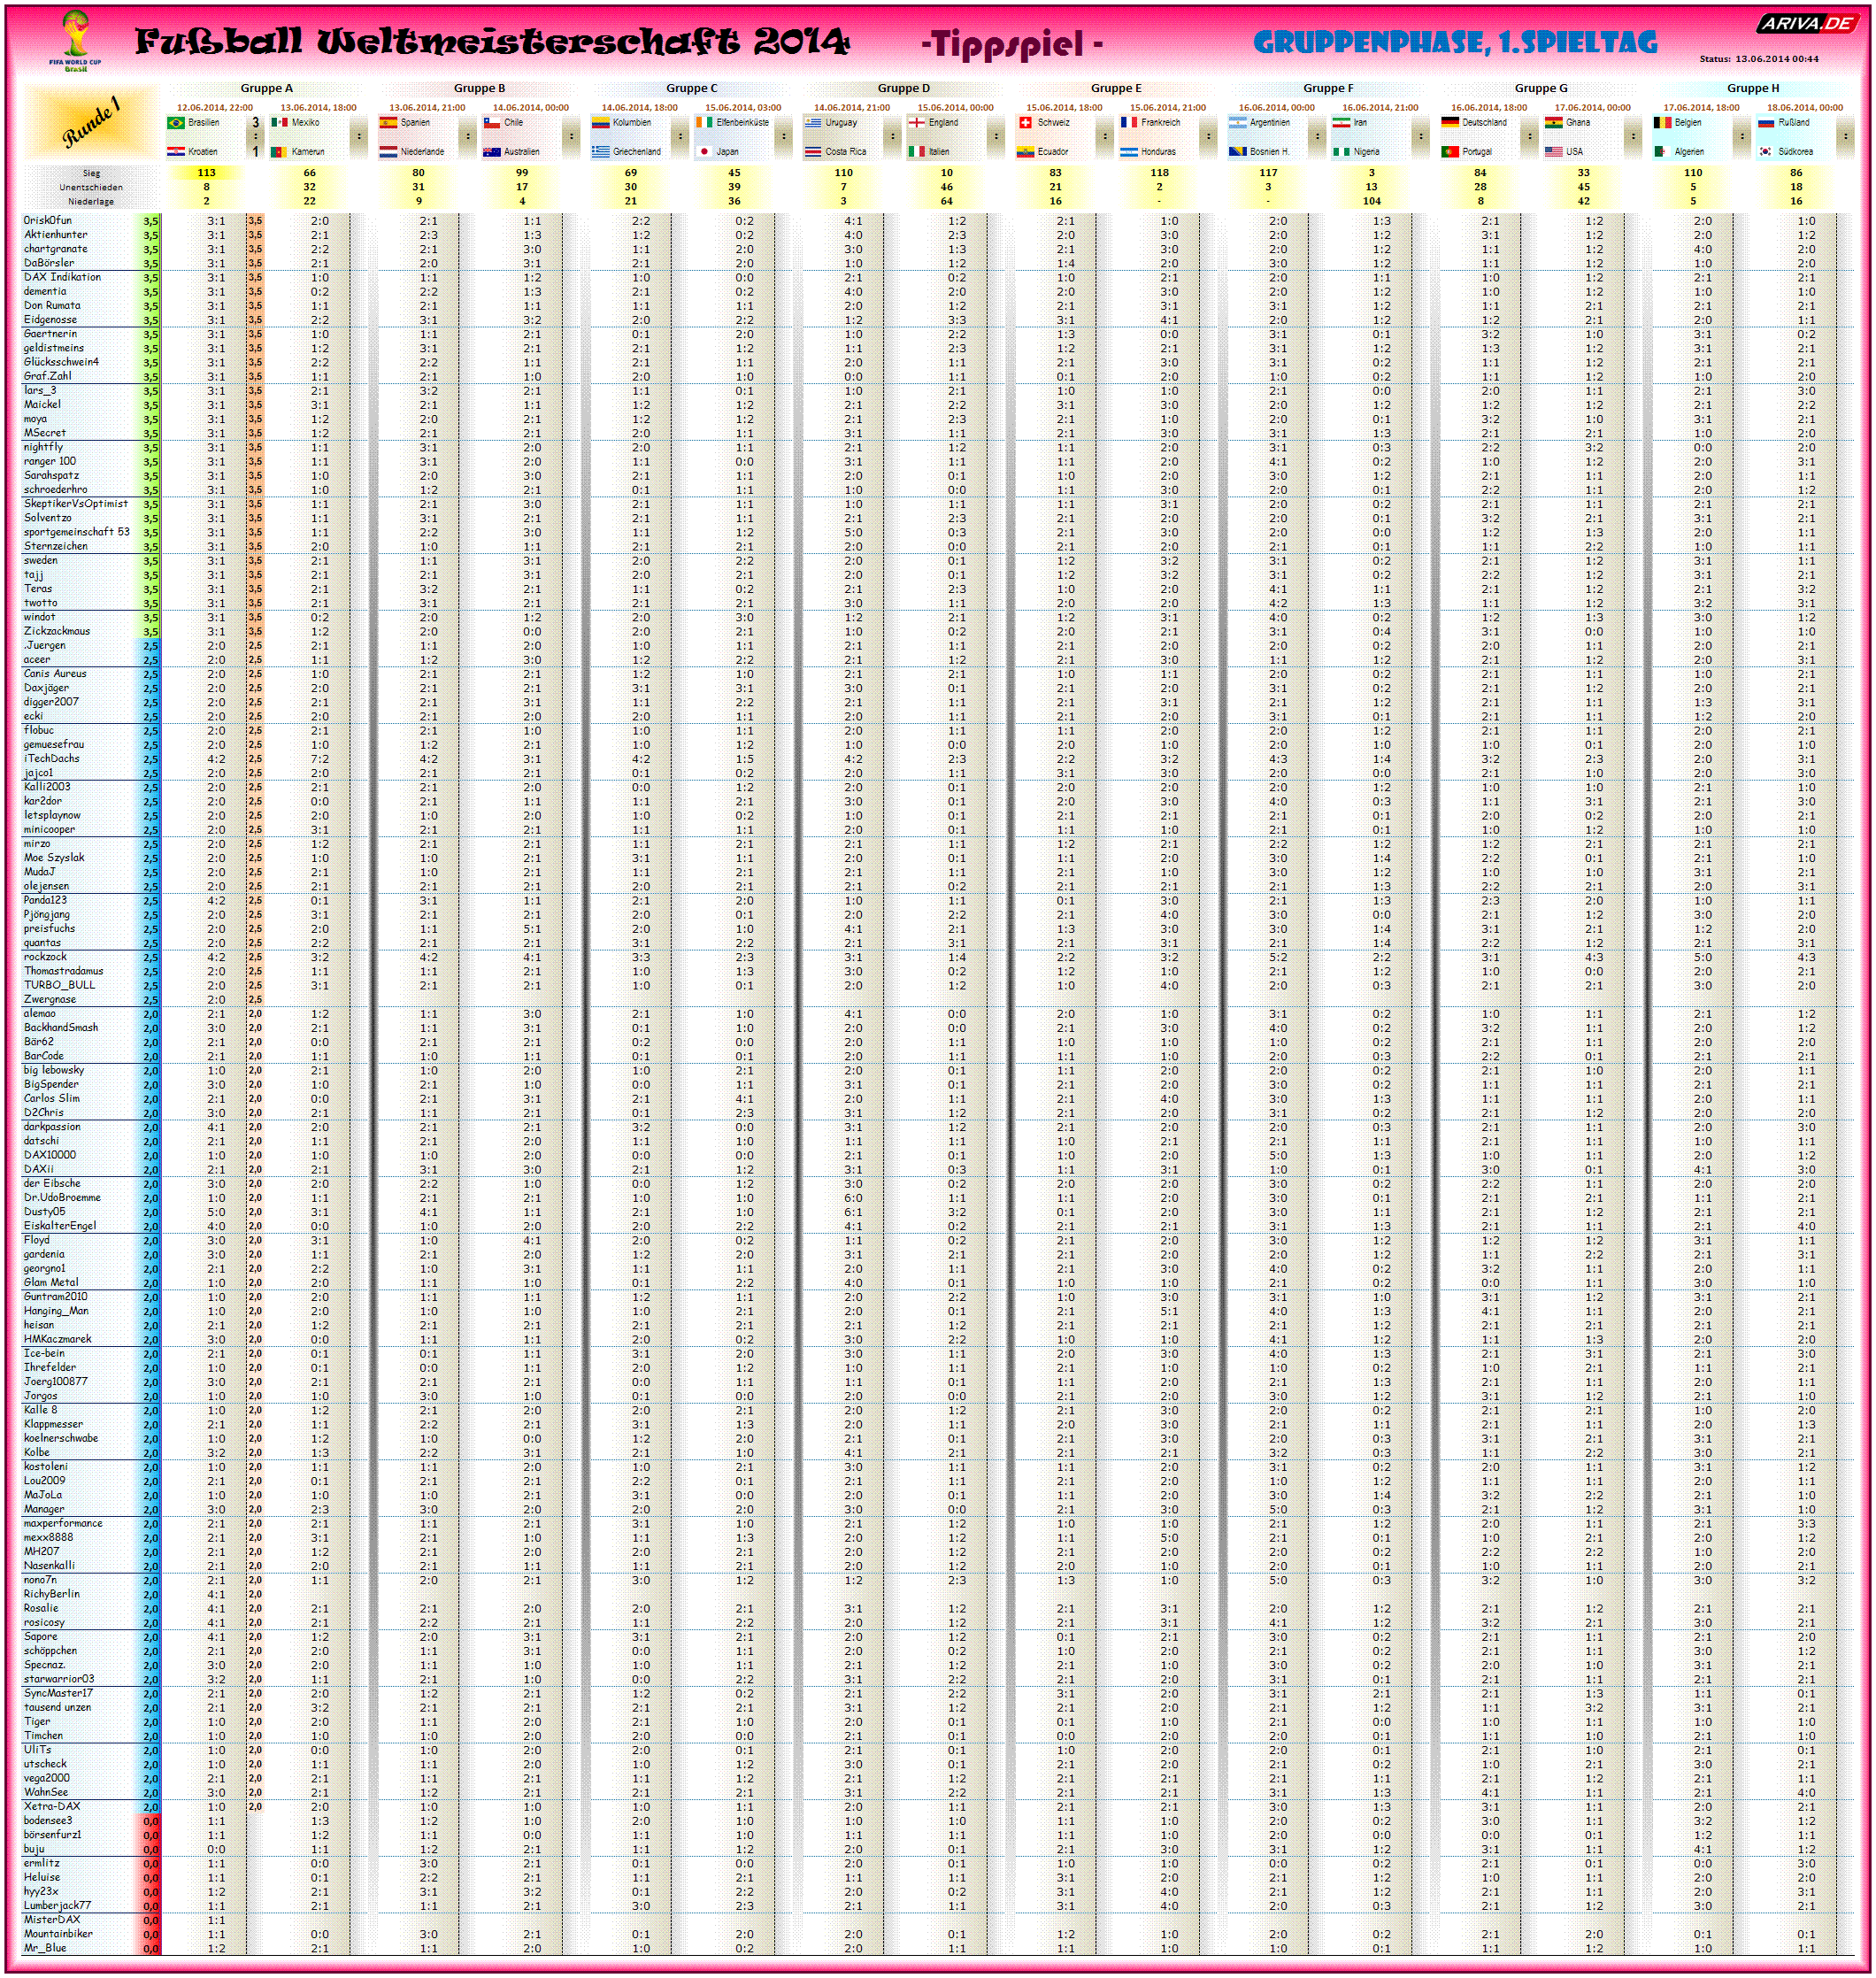Select the England flag icon

coord(917,123)
